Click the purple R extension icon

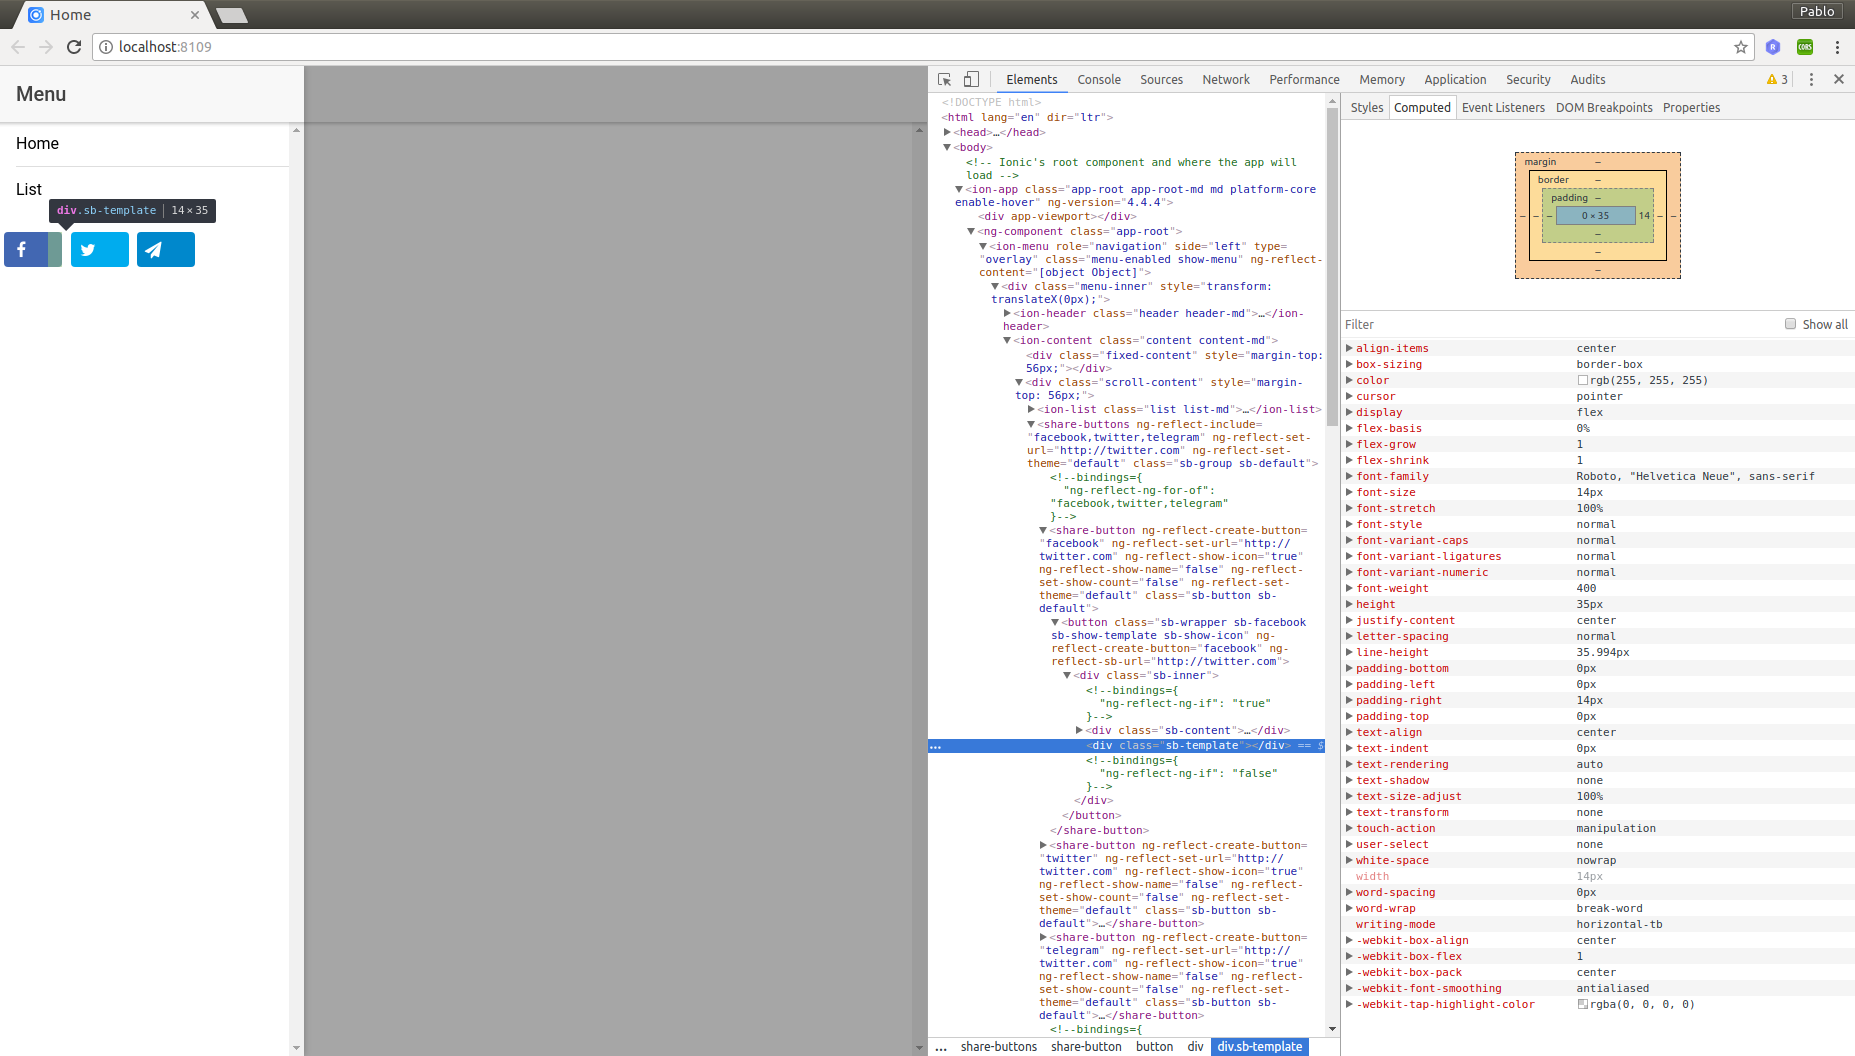coord(1773,47)
